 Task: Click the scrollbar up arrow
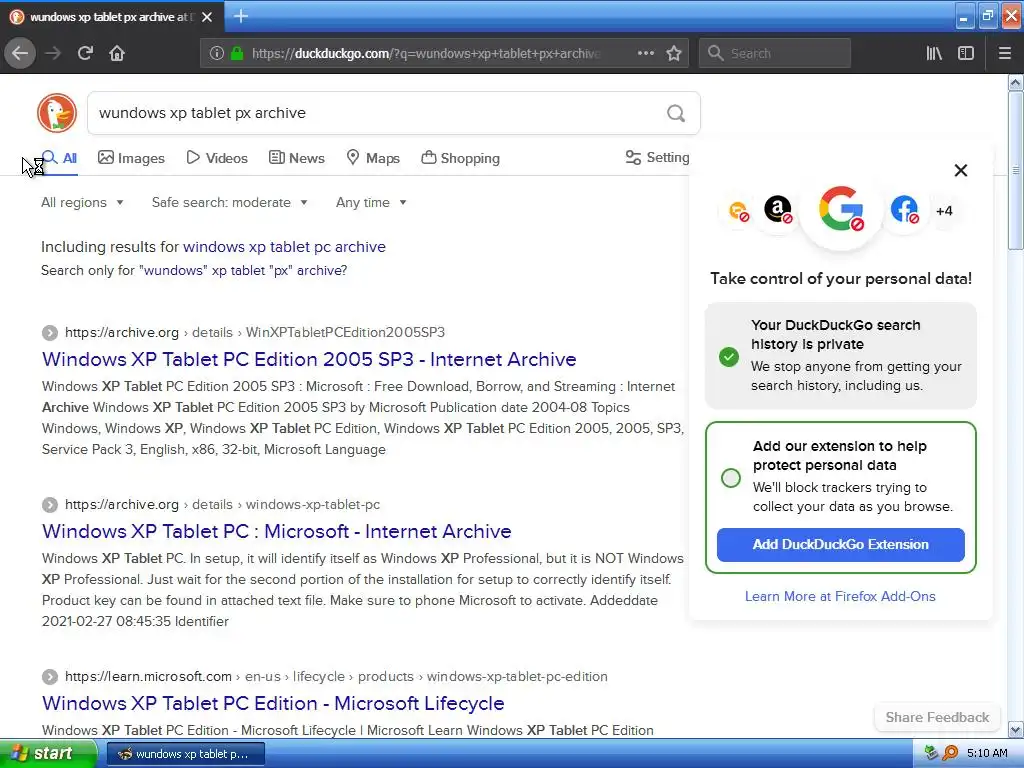click(x=1016, y=82)
